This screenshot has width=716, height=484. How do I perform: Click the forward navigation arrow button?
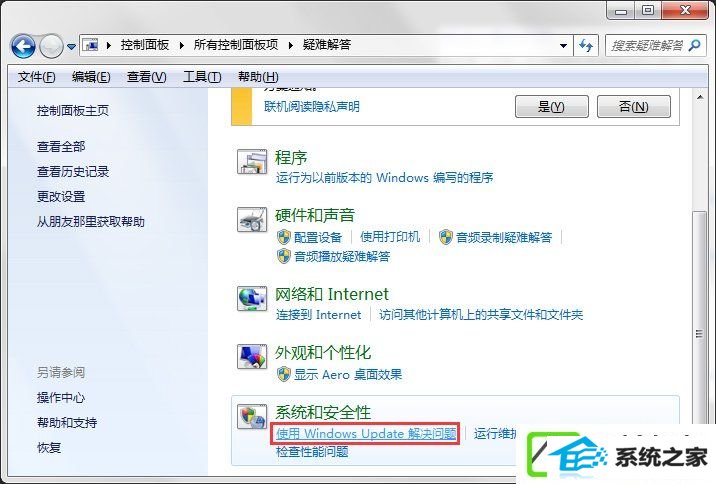click(51, 46)
